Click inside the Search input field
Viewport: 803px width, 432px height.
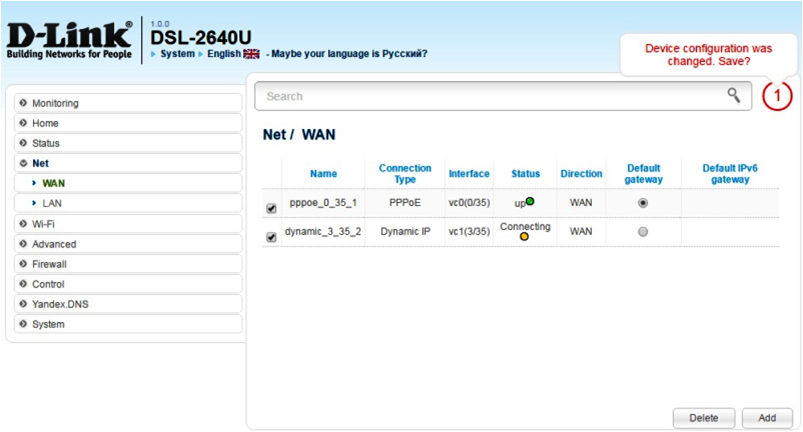pos(490,96)
